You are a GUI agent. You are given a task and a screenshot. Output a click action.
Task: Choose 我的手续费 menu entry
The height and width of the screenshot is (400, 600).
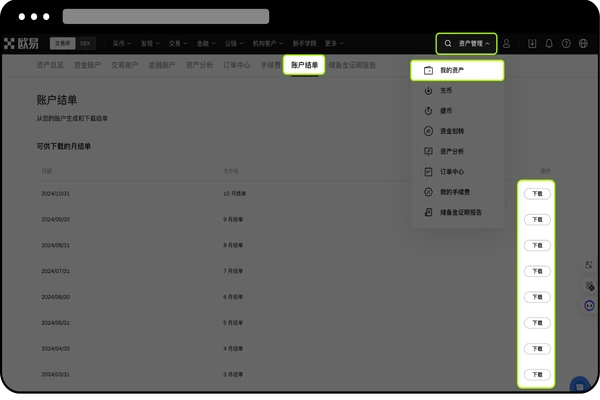point(457,192)
